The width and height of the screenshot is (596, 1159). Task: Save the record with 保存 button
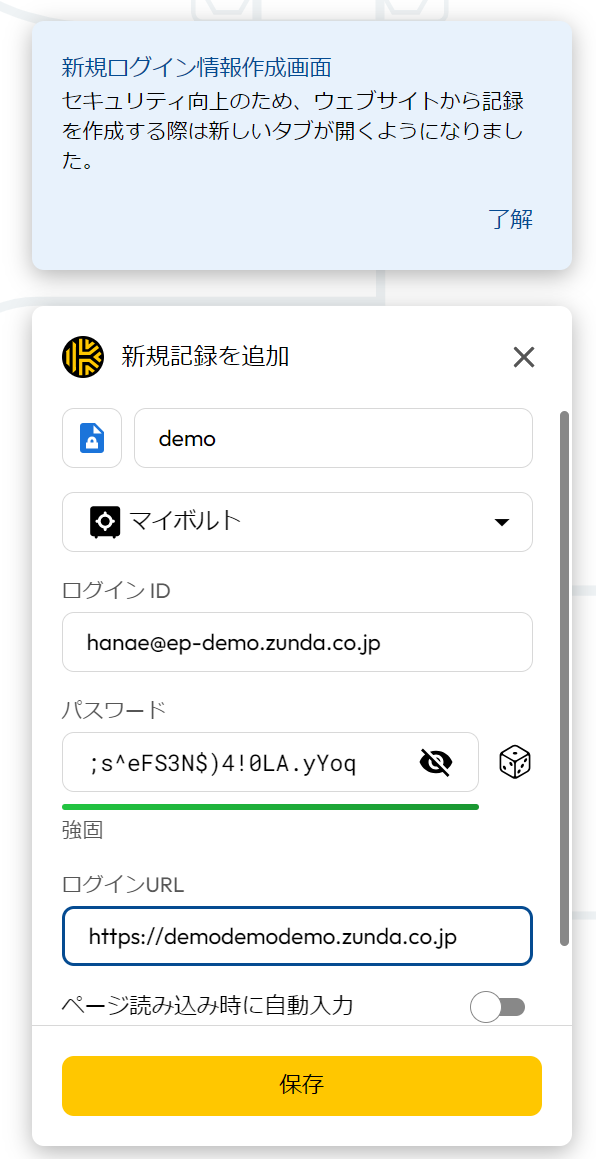302,1086
